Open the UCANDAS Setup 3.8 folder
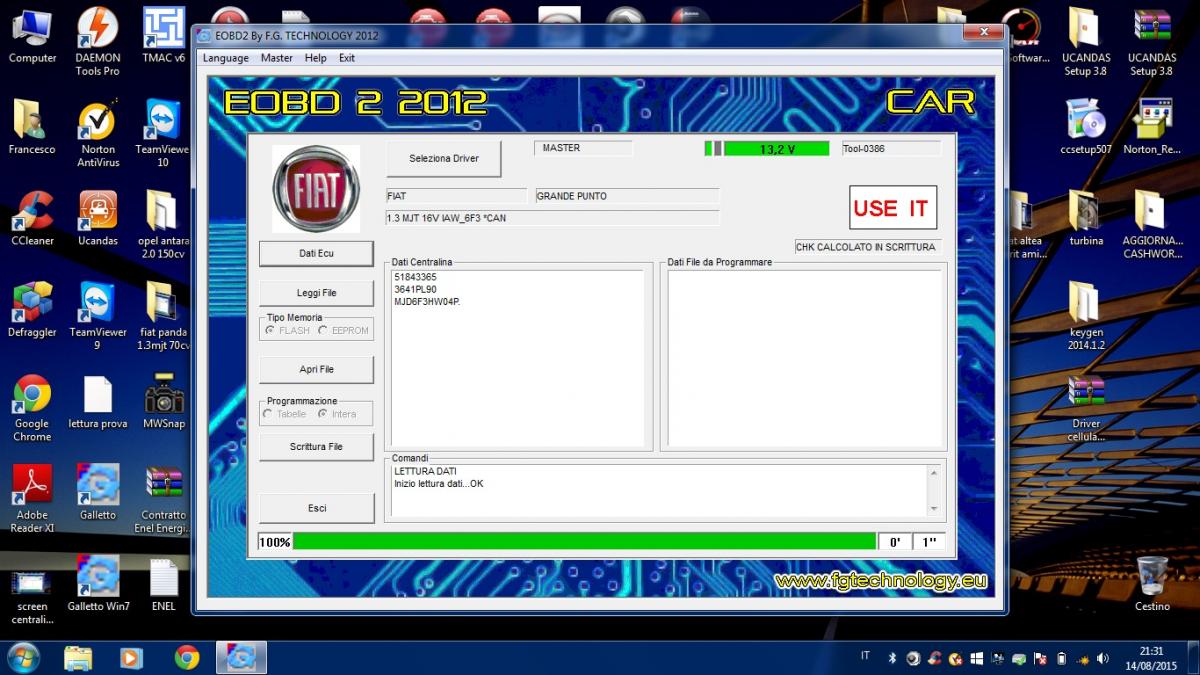 click(1085, 42)
